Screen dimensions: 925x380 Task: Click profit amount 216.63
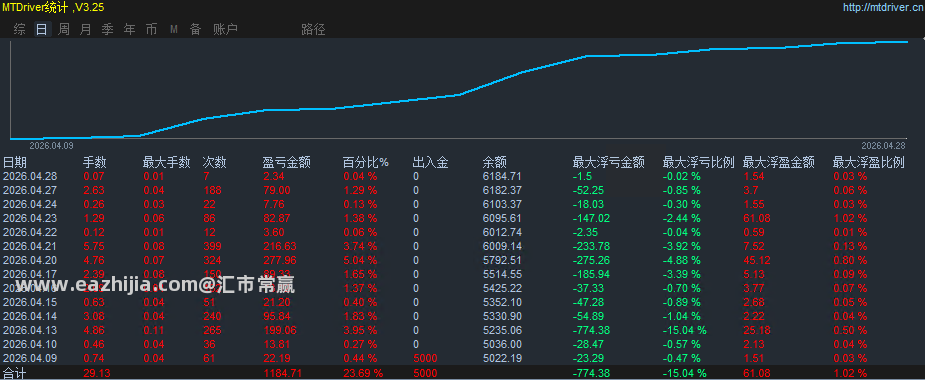pyautogui.click(x=280, y=246)
